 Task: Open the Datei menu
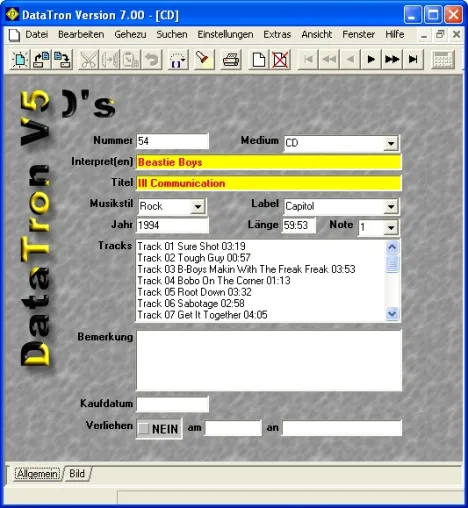point(37,34)
